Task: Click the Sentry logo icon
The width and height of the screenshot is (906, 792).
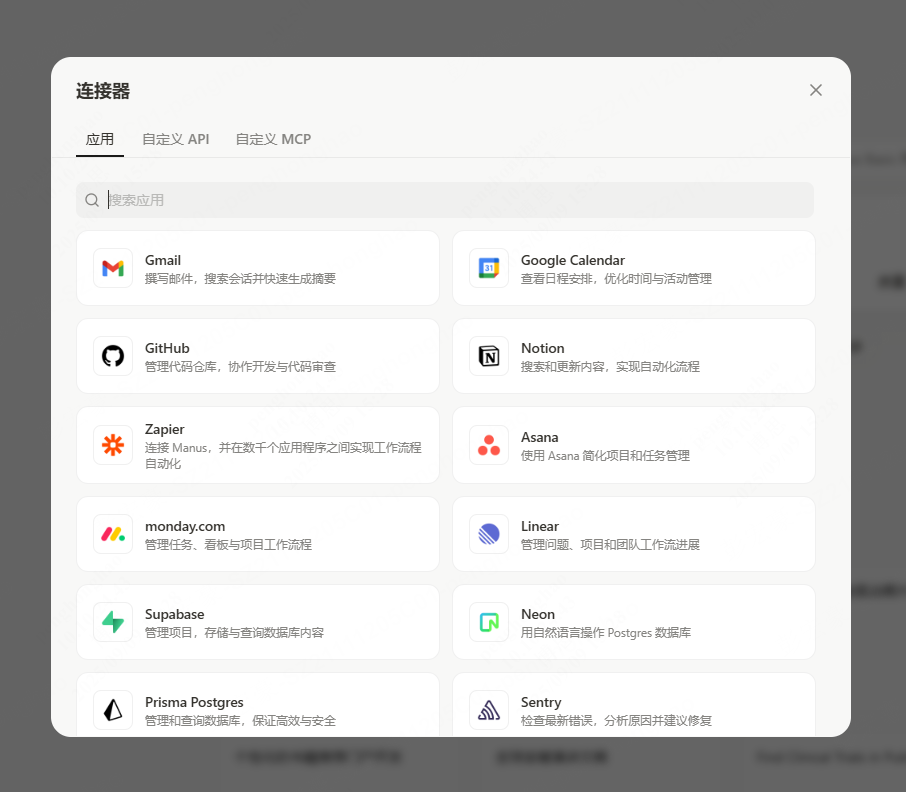Action: click(x=489, y=710)
